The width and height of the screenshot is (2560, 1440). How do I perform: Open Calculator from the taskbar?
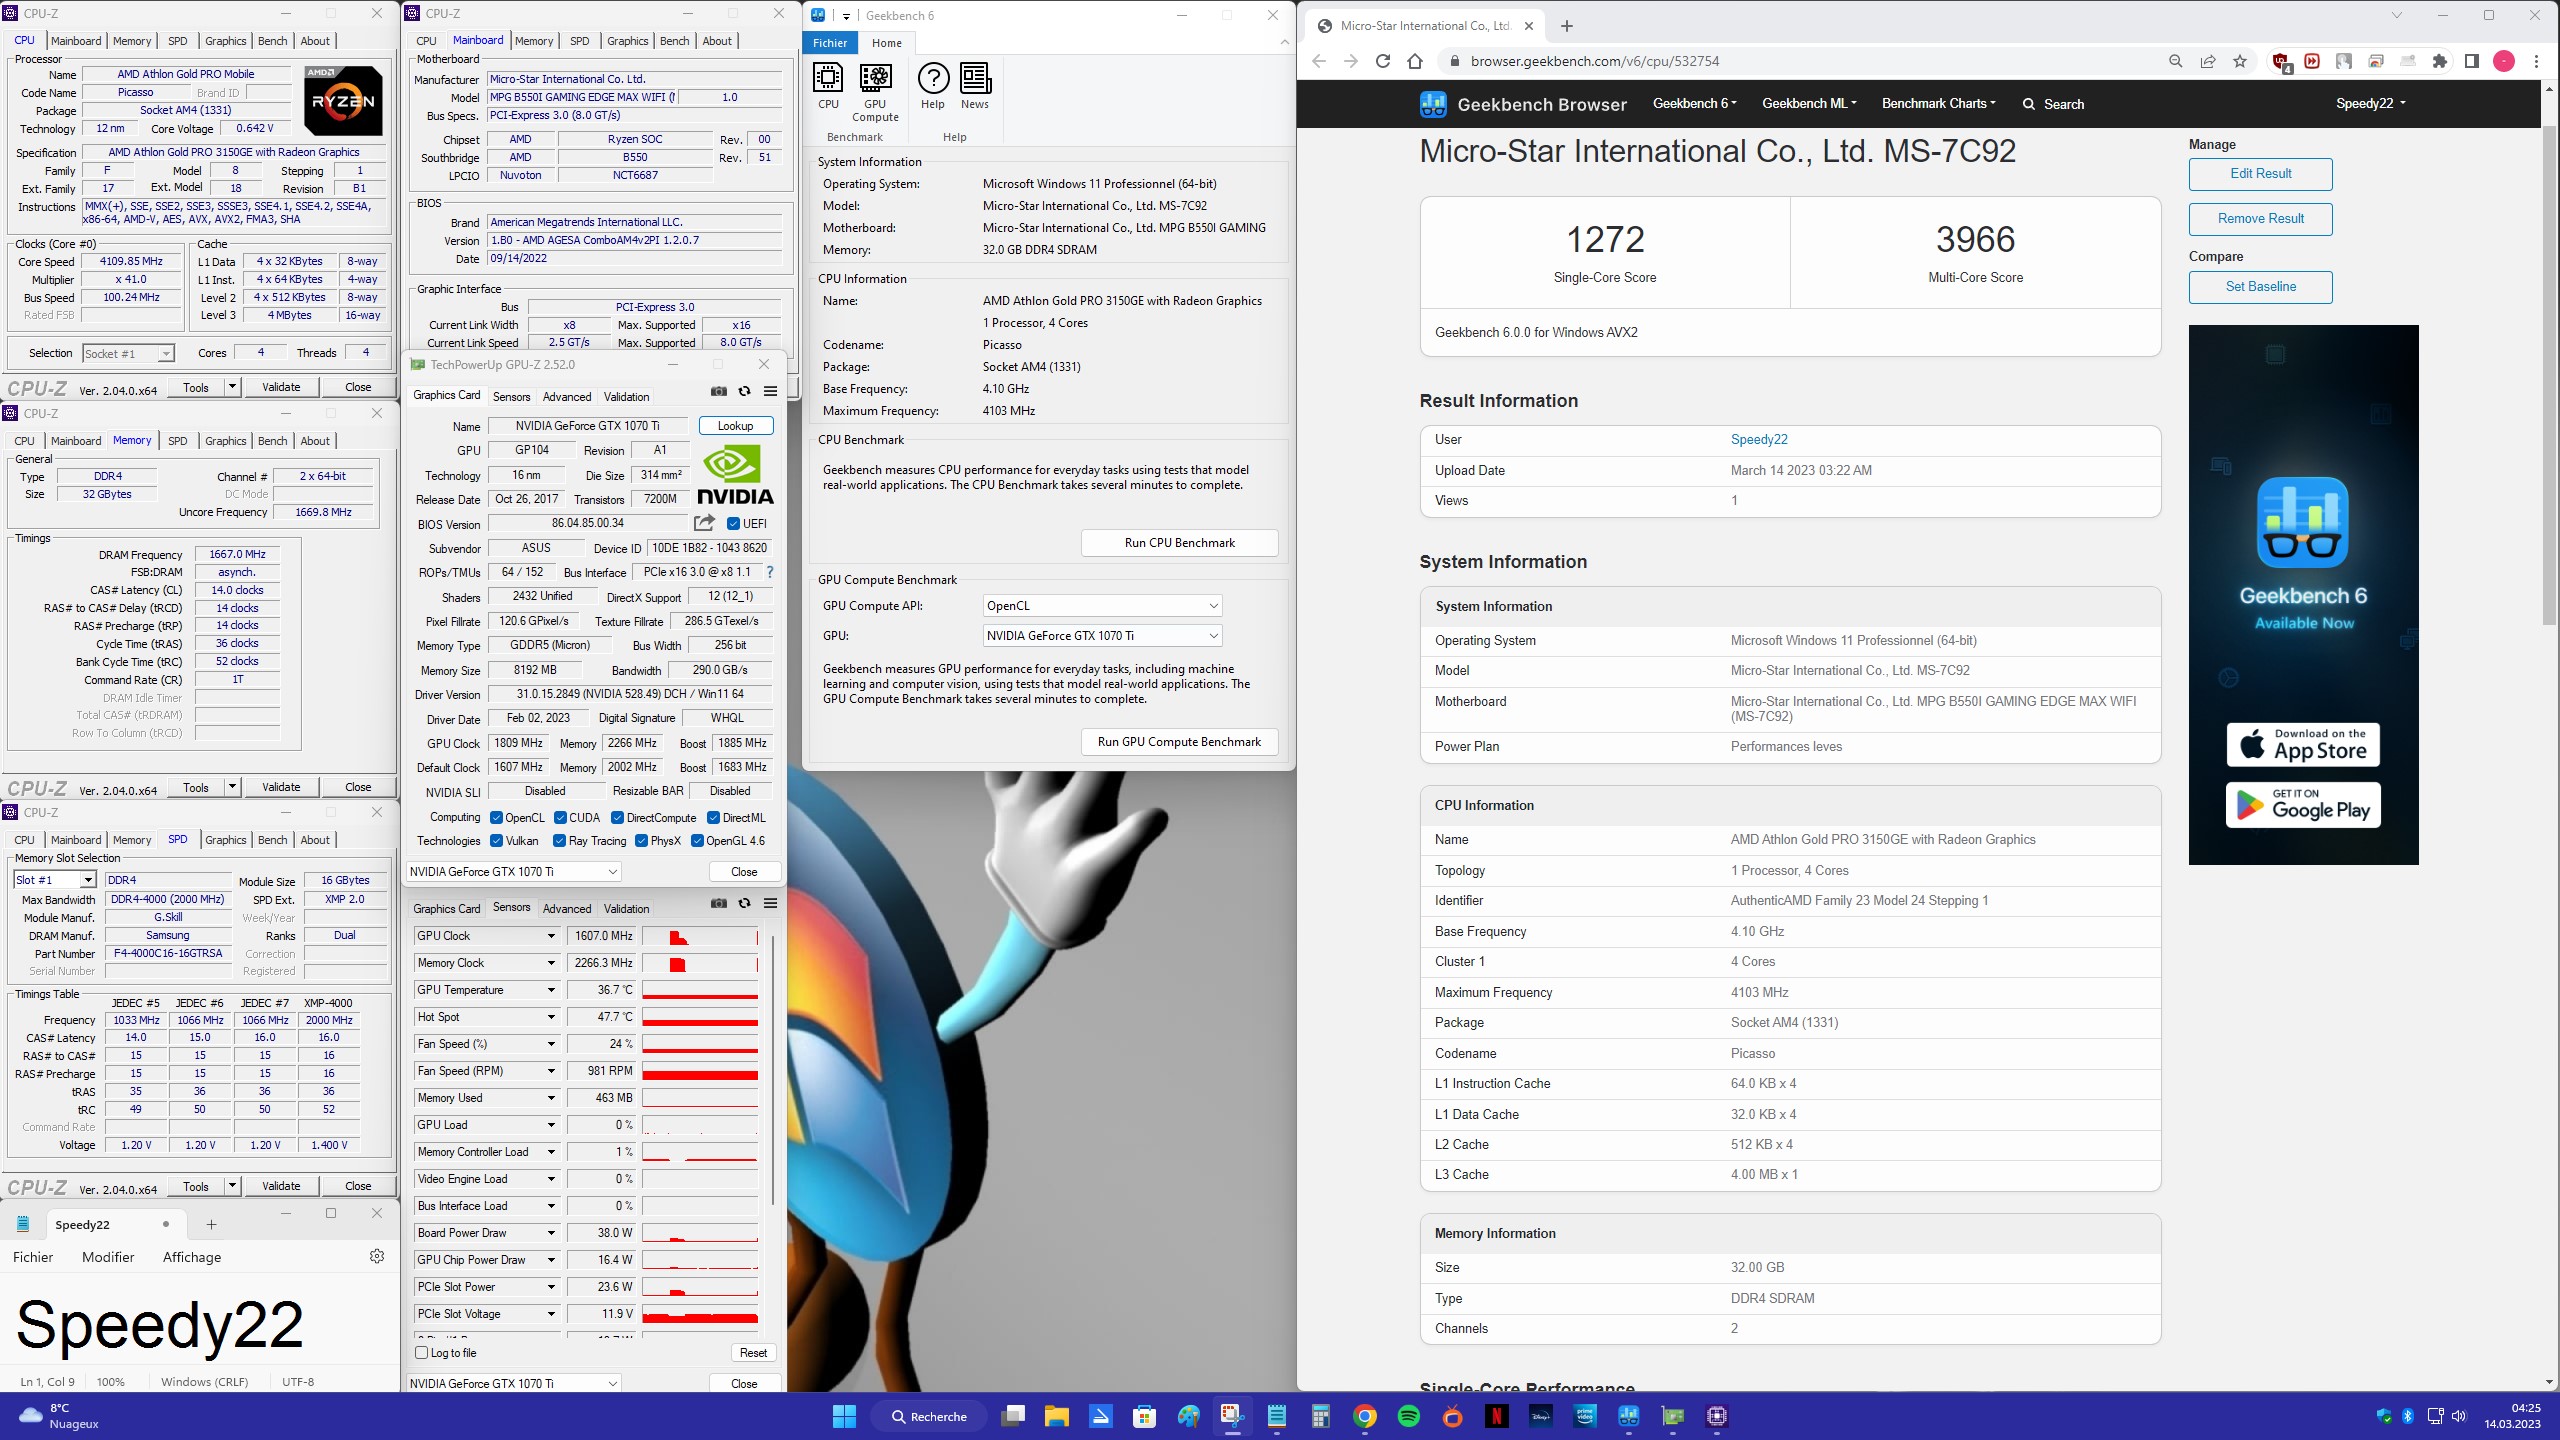pyautogui.click(x=1321, y=1416)
